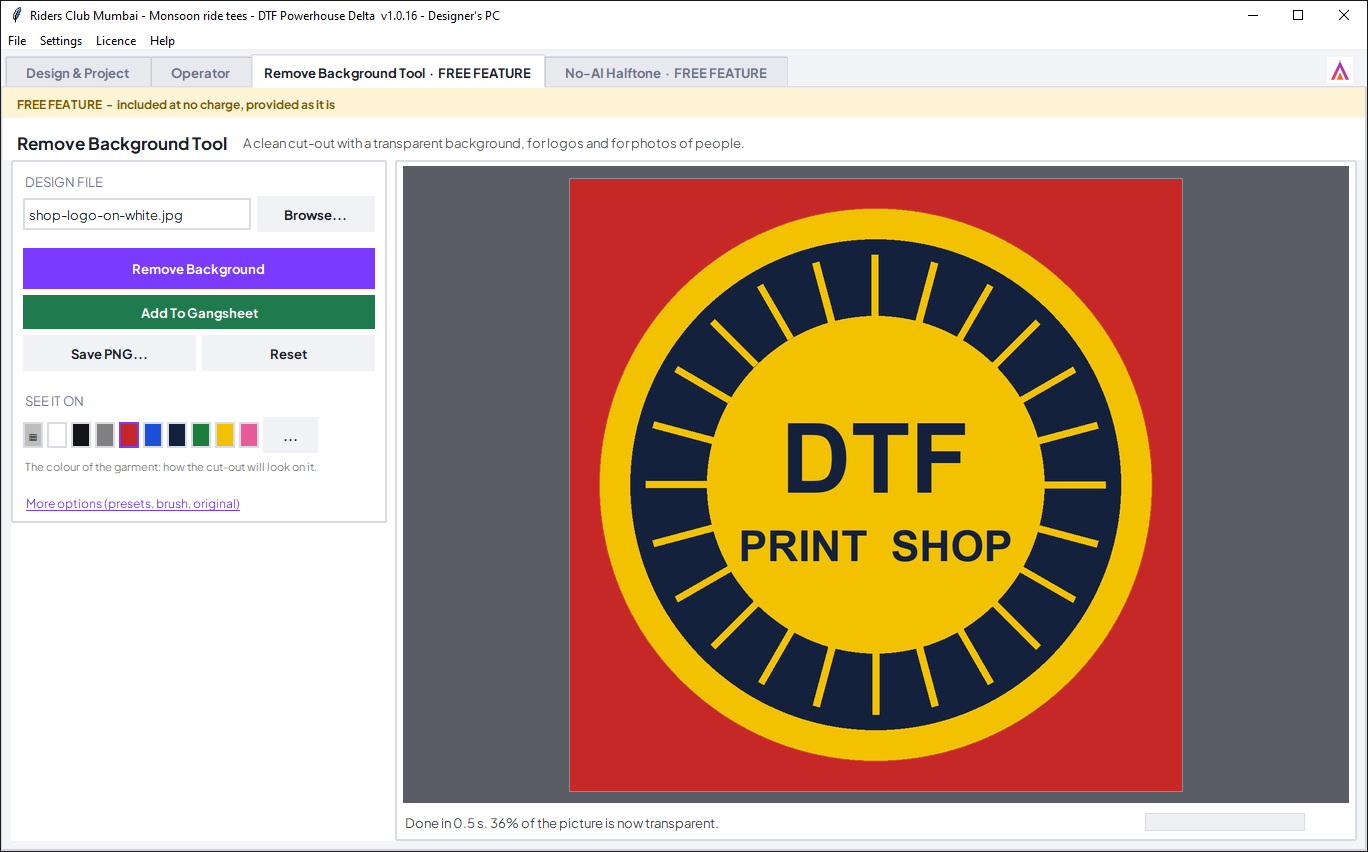Pick the white garment colour swatch
Screen dimensions: 1368x852
click(57, 435)
